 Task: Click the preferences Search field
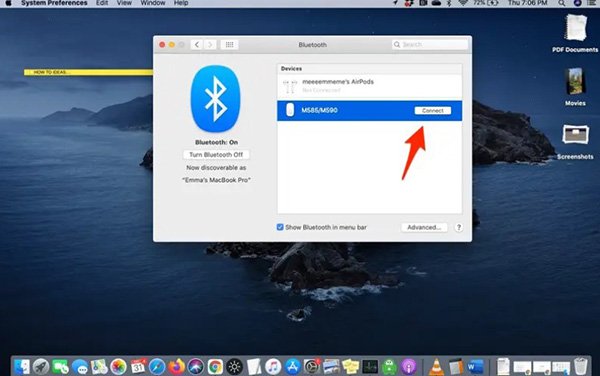click(x=430, y=45)
